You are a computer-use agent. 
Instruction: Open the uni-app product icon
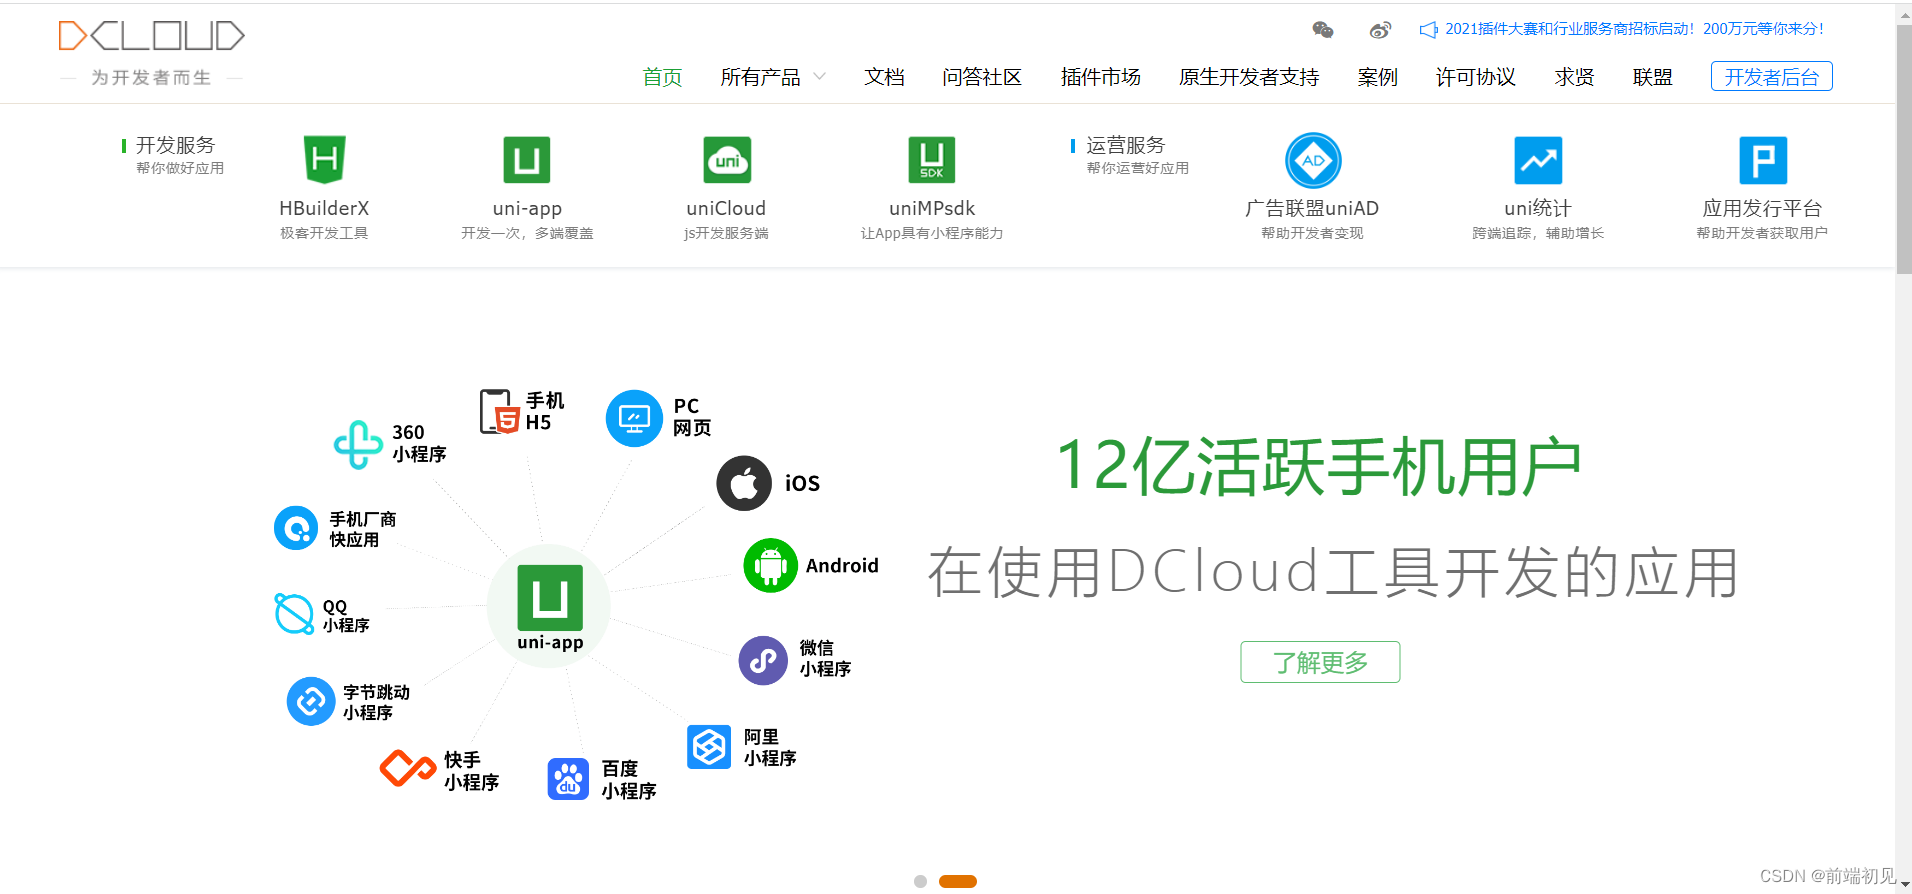(x=527, y=160)
